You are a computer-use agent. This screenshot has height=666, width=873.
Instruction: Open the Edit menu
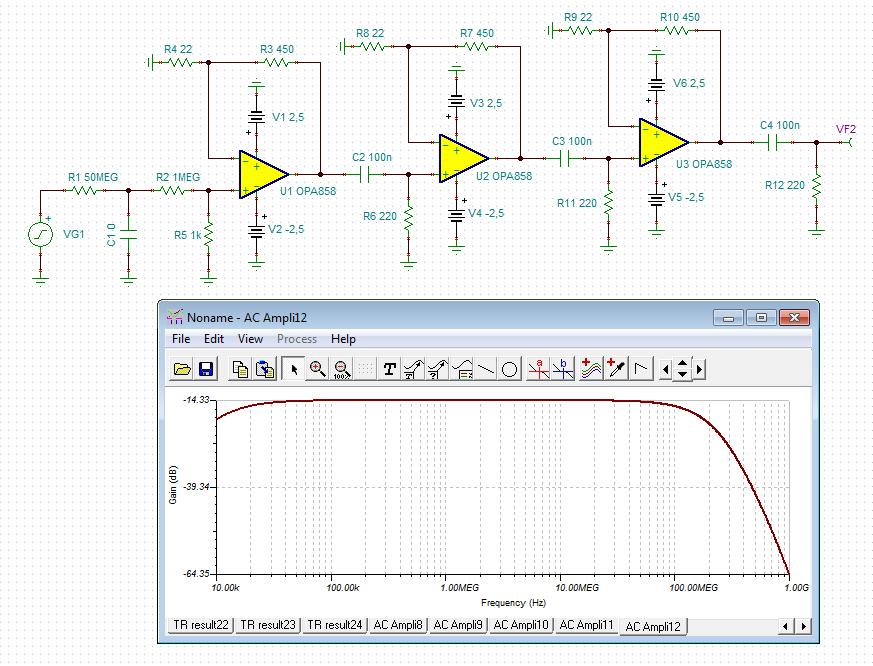214,339
